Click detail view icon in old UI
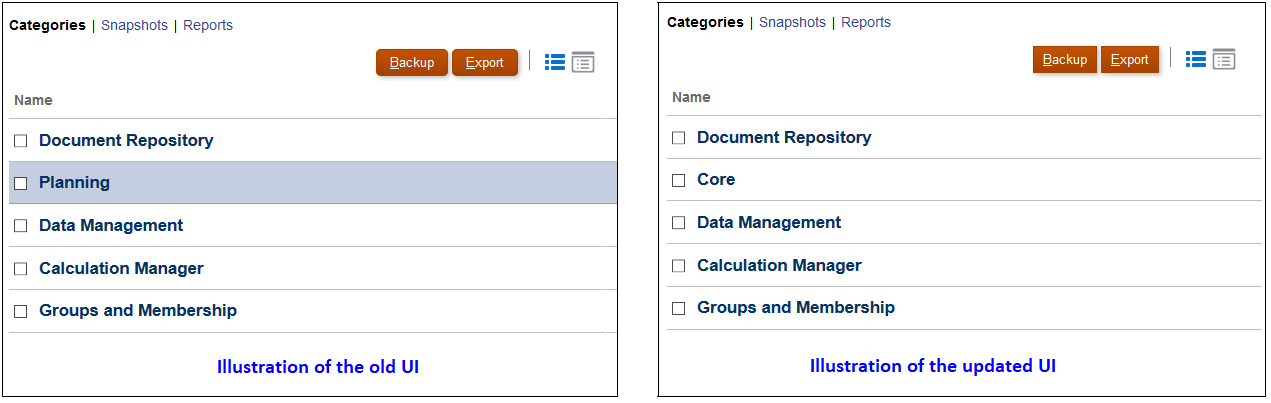Screen dimensions: 1271x403 click(x=583, y=62)
